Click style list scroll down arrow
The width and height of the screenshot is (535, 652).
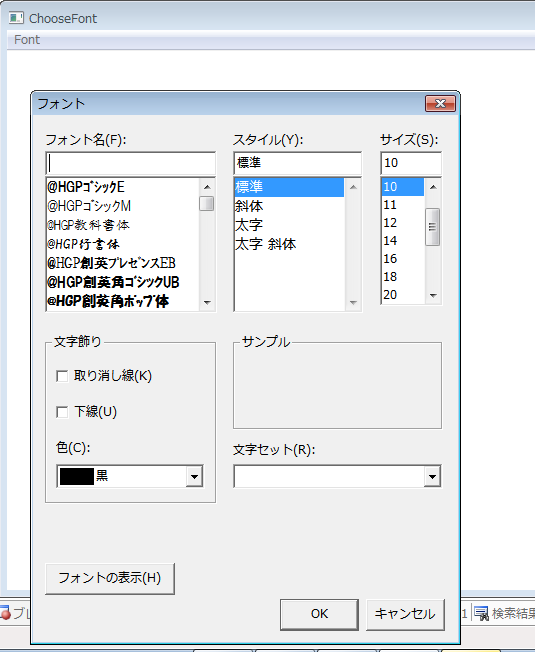tap(353, 302)
